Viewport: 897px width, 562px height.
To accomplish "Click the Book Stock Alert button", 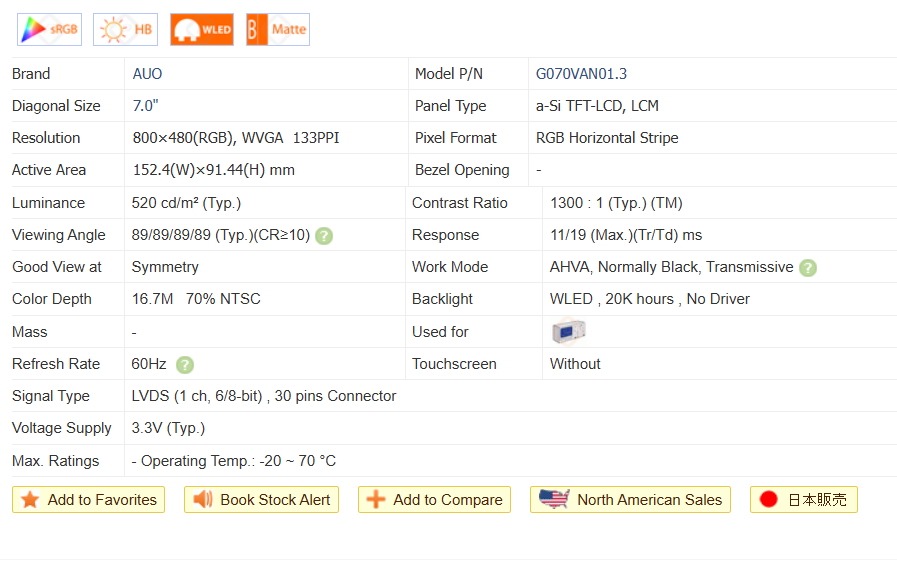I will [x=261, y=500].
